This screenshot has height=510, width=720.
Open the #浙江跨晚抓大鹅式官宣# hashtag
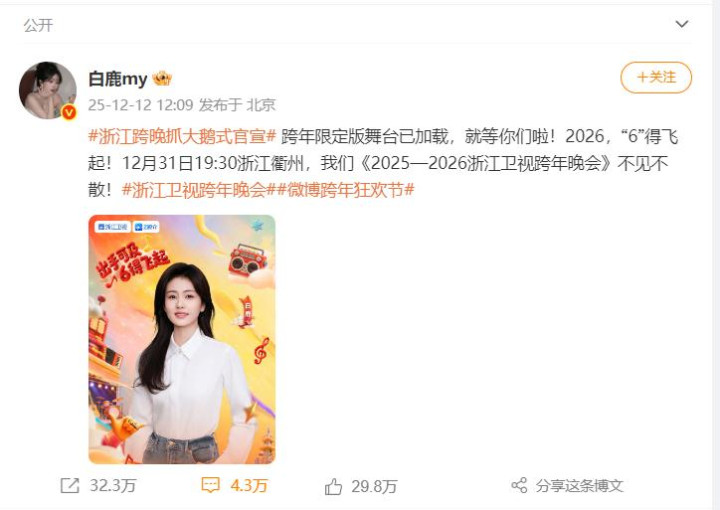(182, 136)
